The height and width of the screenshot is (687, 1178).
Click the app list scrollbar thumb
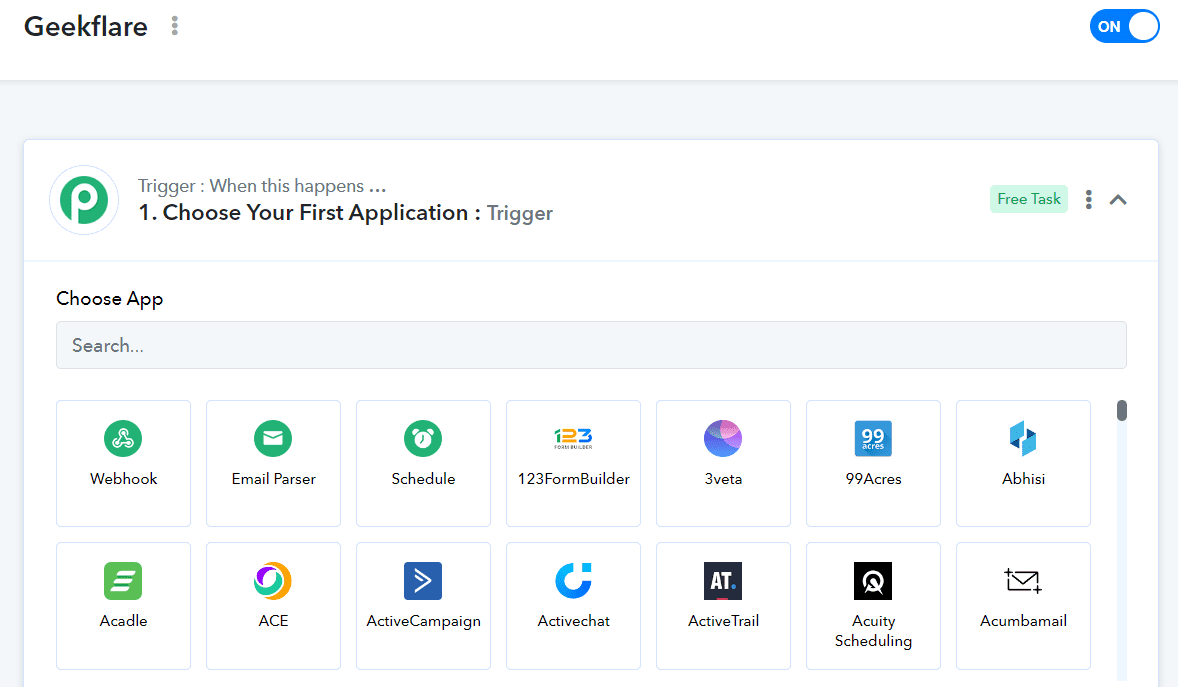[x=1122, y=410]
